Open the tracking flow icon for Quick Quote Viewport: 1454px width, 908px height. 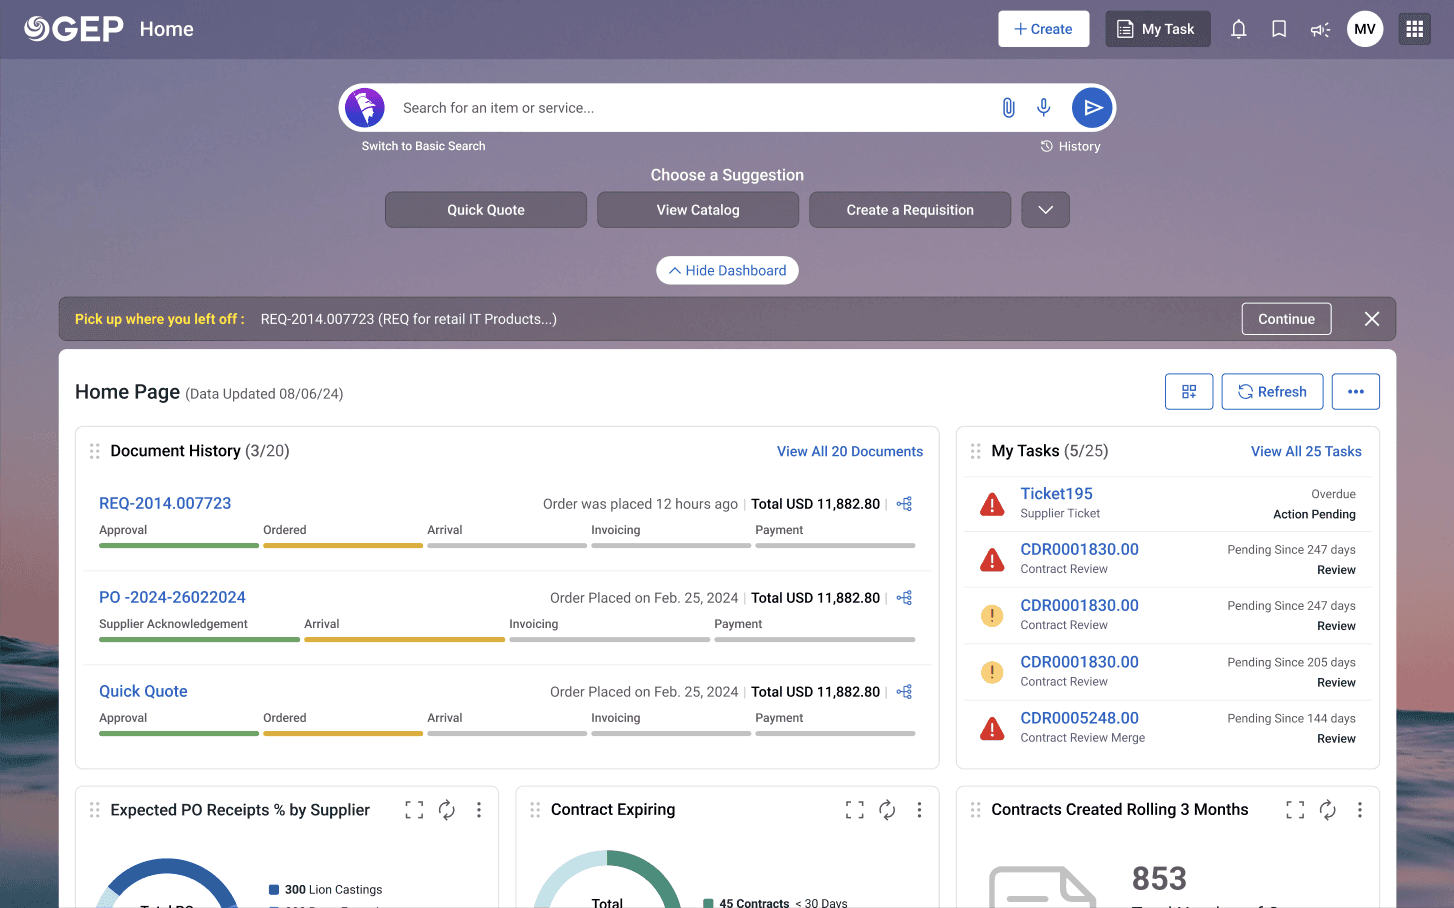coord(904,692)
